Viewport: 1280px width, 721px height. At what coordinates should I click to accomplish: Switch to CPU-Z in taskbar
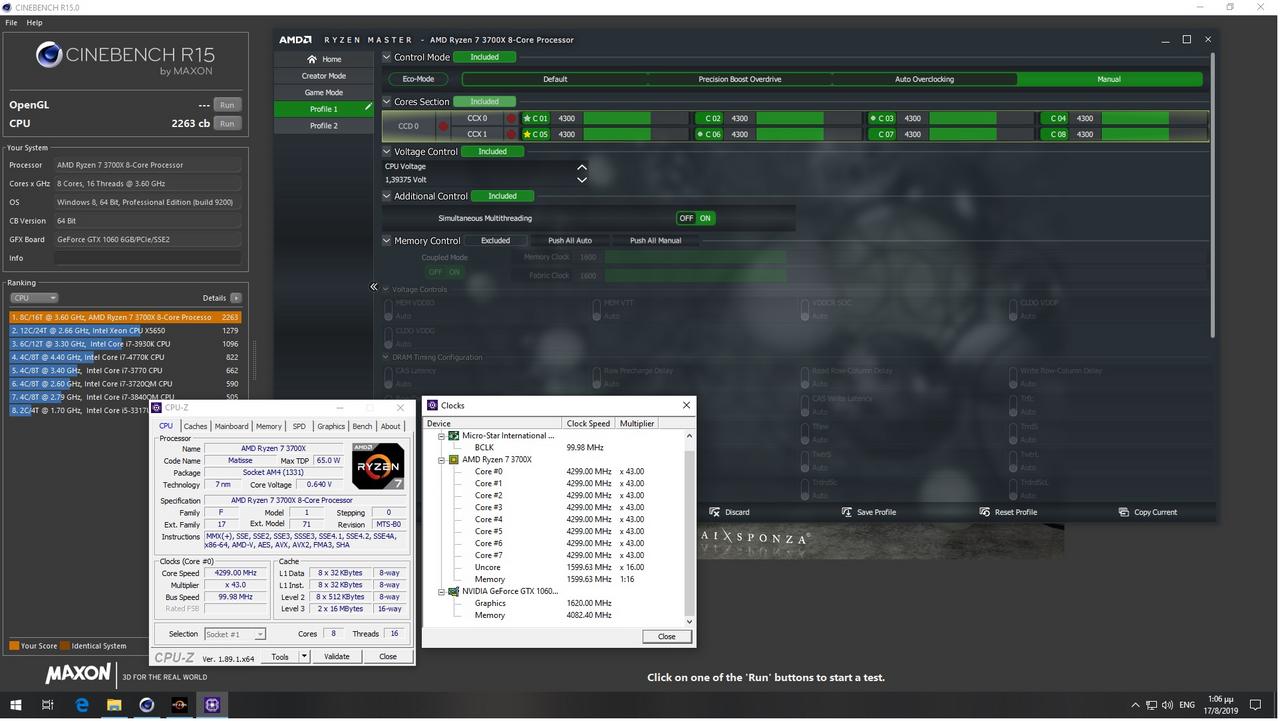[212, 705]
